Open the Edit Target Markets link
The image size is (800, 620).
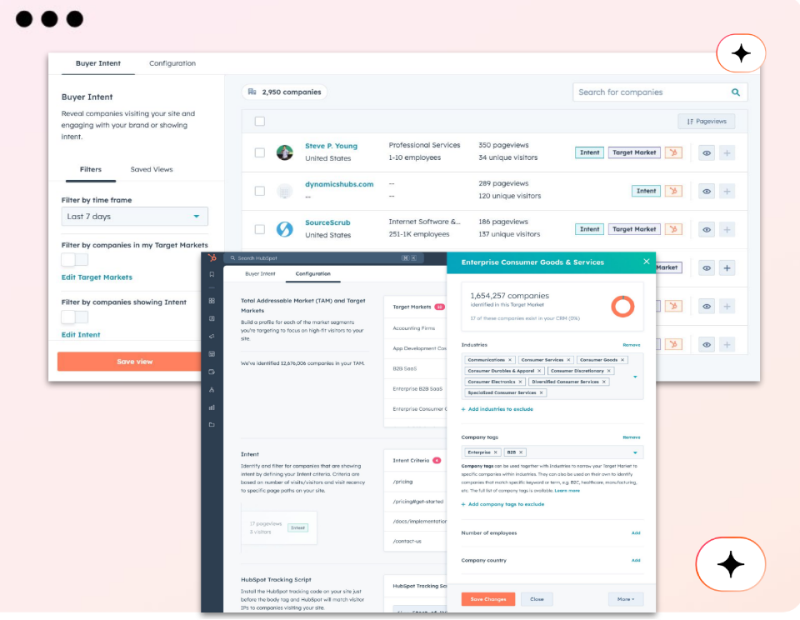pos(97,277)
